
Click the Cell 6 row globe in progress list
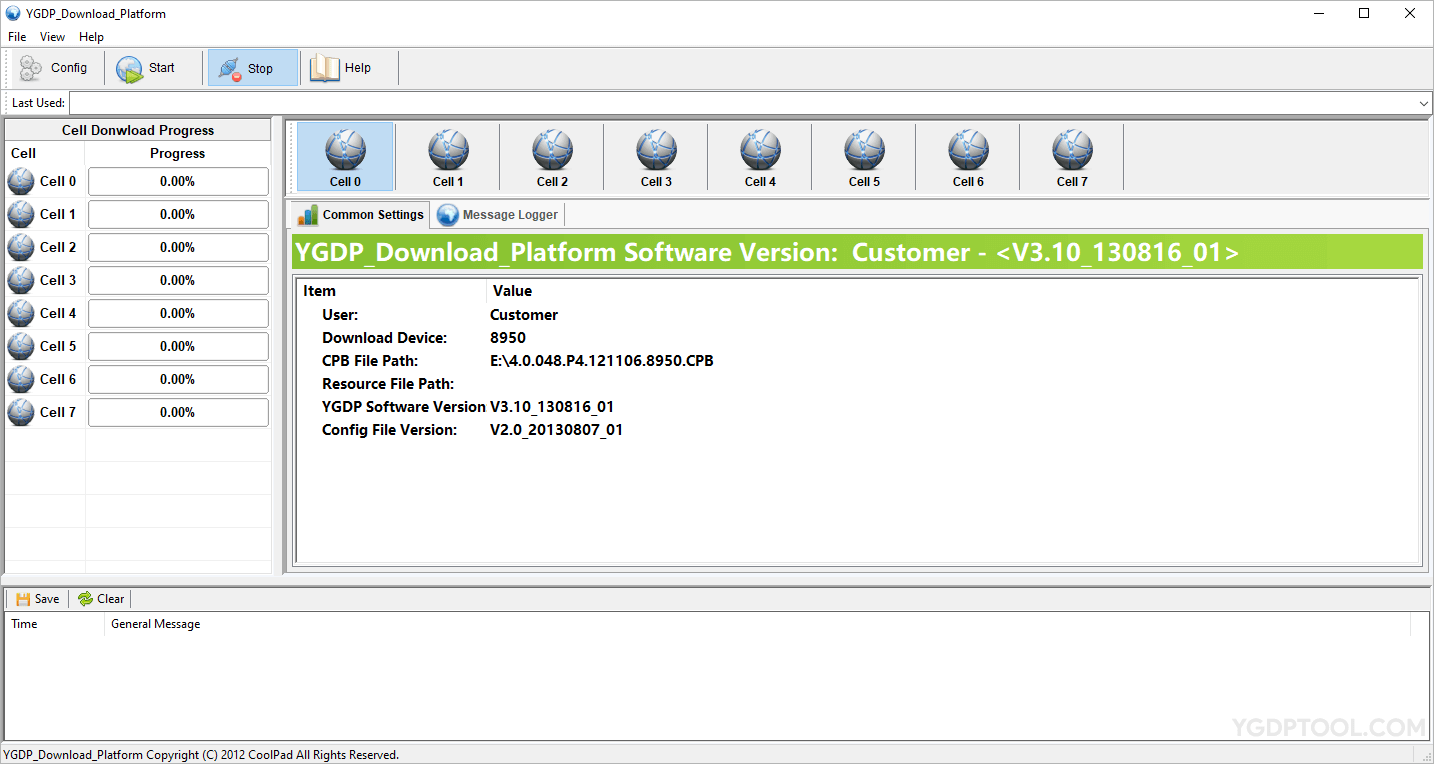[21, 379]
